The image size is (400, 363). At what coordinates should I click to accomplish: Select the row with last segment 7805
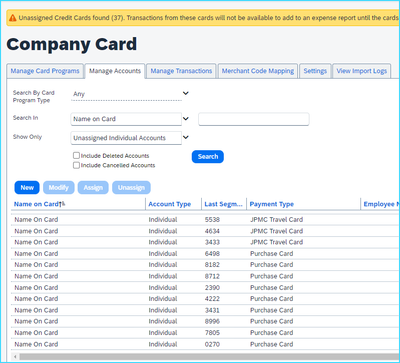point(205,333)
